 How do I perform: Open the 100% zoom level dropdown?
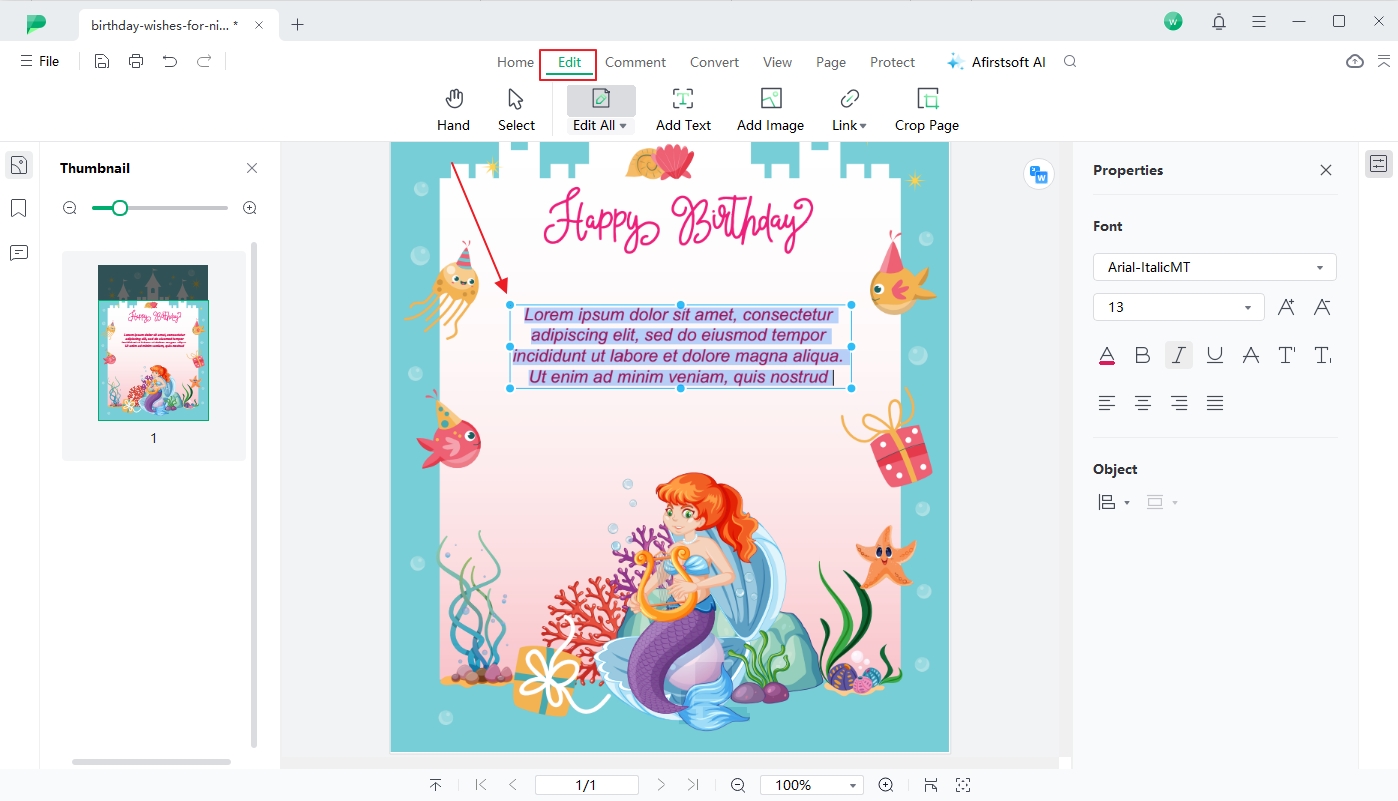(x=811, y=785)
